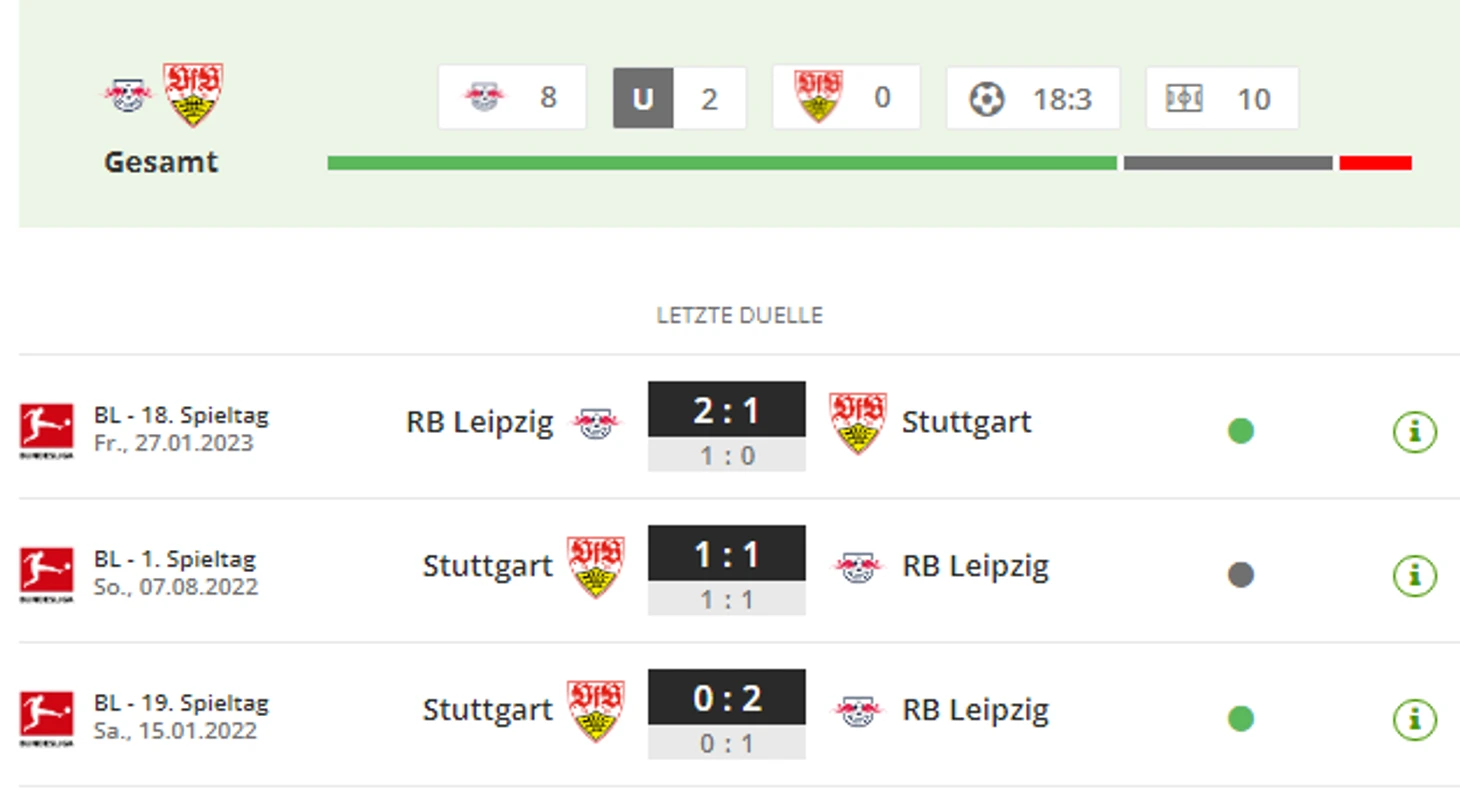
Task: Click the RB Leipzig wins box showing 8
Action: point(512,97)
